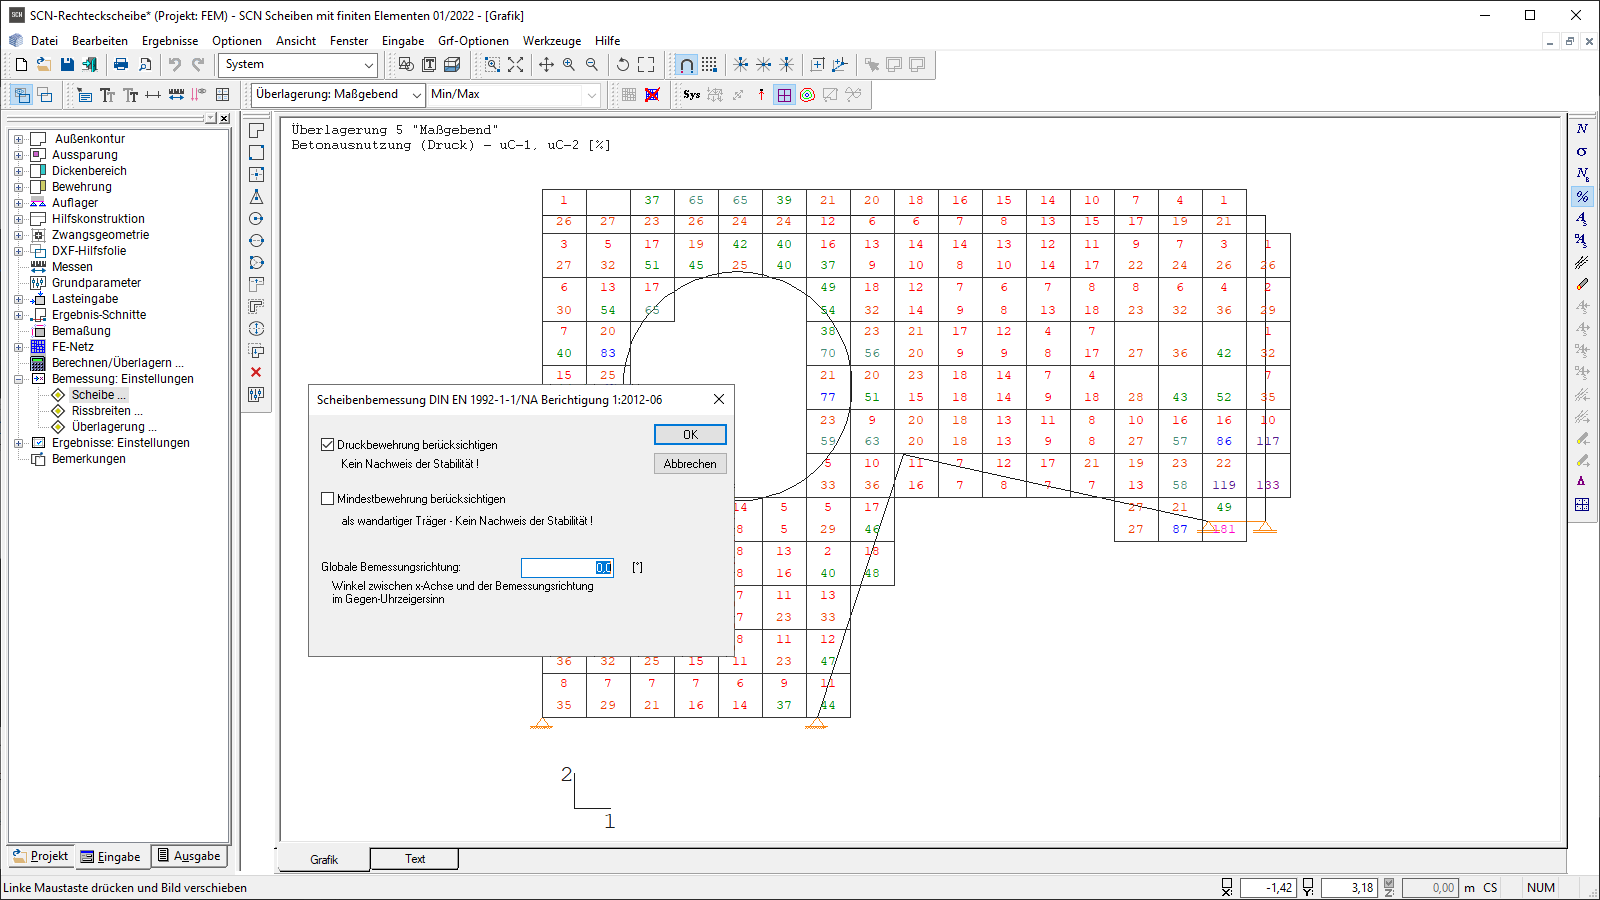Select the Rissbreiten ... tree item

tap(107, 411)
